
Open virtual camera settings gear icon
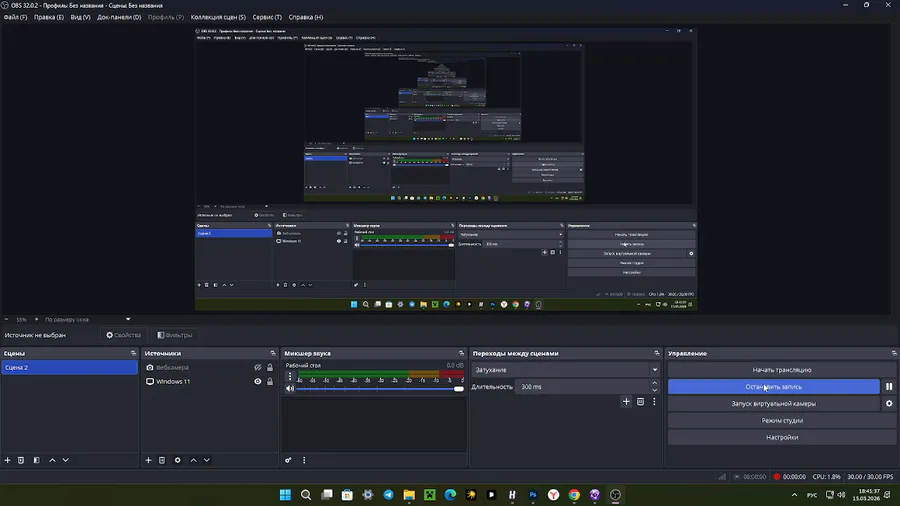889,403
